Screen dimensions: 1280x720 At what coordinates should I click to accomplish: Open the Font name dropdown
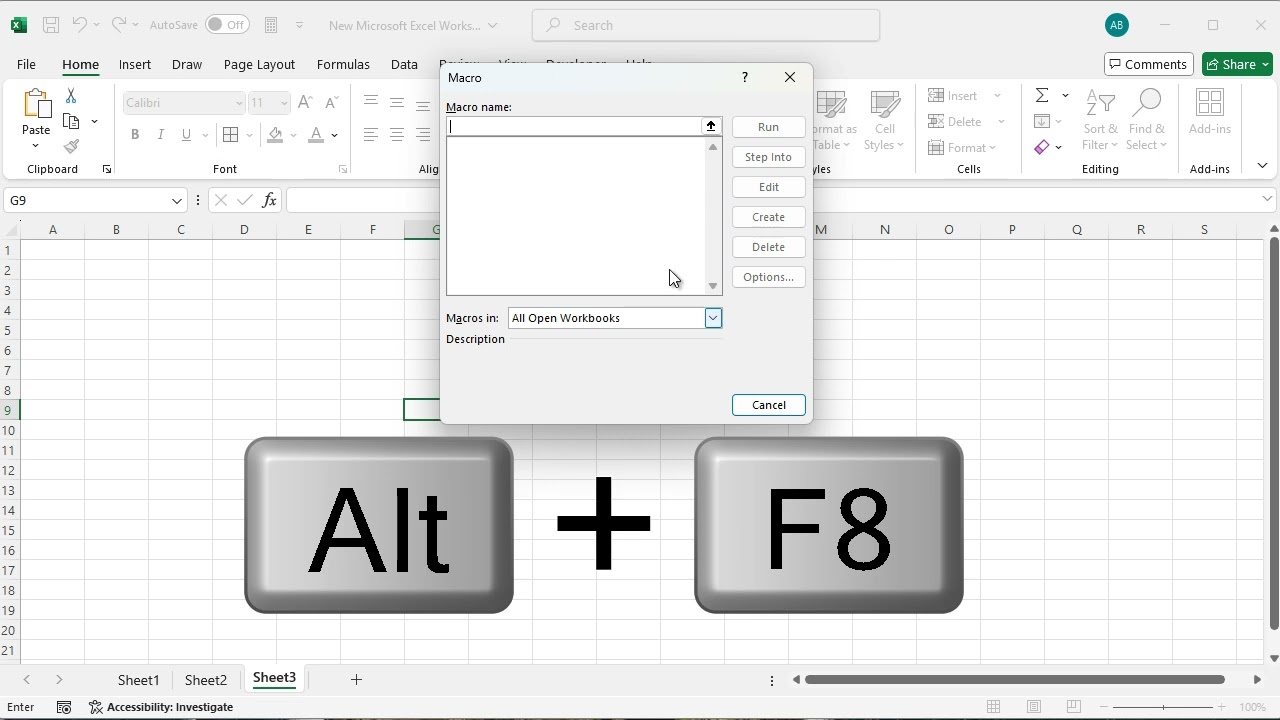(238, 103)
